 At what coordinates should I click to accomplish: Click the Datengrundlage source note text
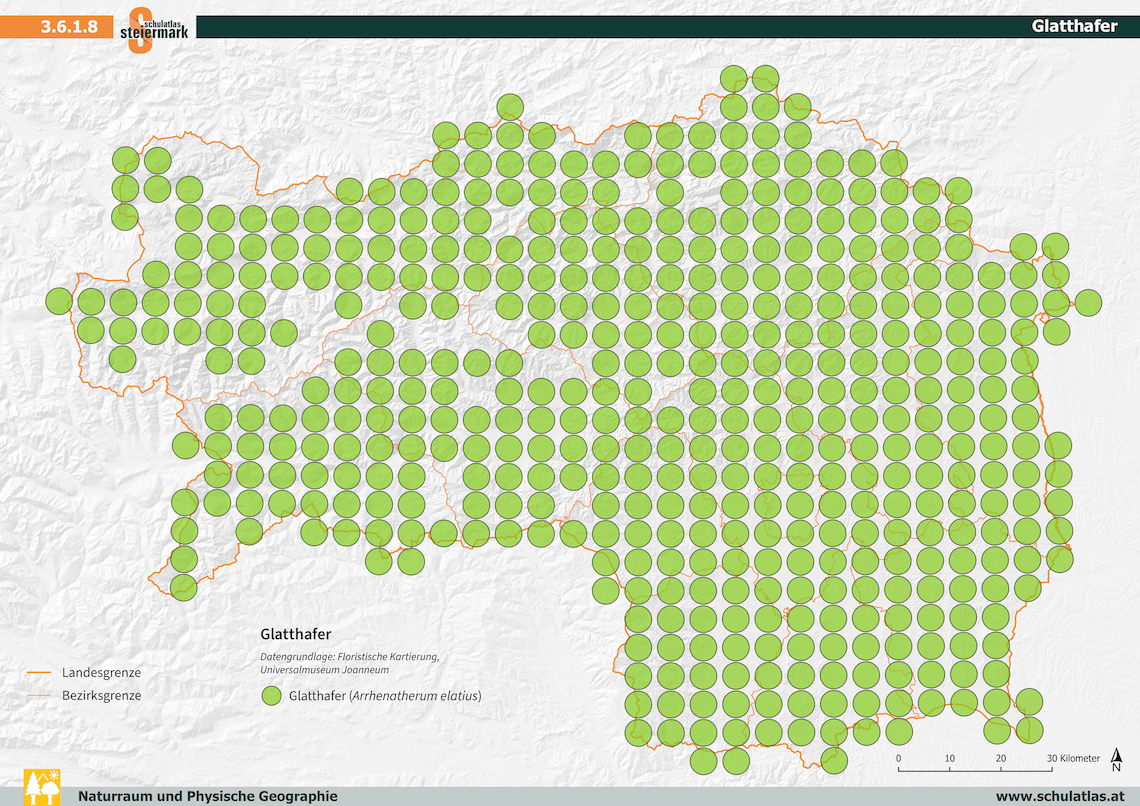pyautogui.click(x=349, y=663)
